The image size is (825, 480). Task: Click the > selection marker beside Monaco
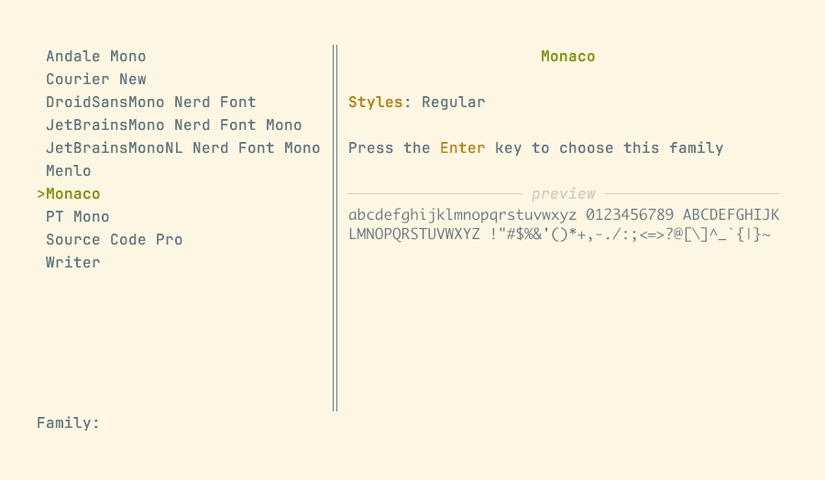coord(41,194)
